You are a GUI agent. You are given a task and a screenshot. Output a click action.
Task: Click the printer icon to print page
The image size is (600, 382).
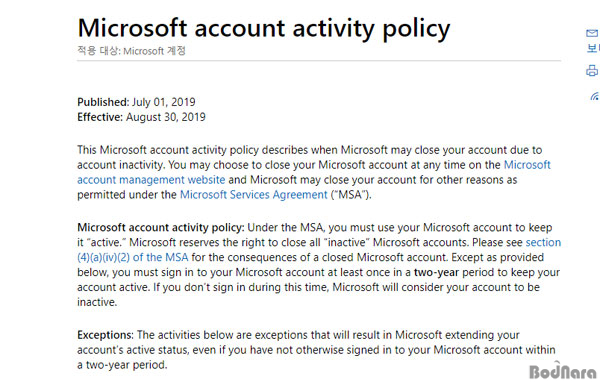point(592,70)
